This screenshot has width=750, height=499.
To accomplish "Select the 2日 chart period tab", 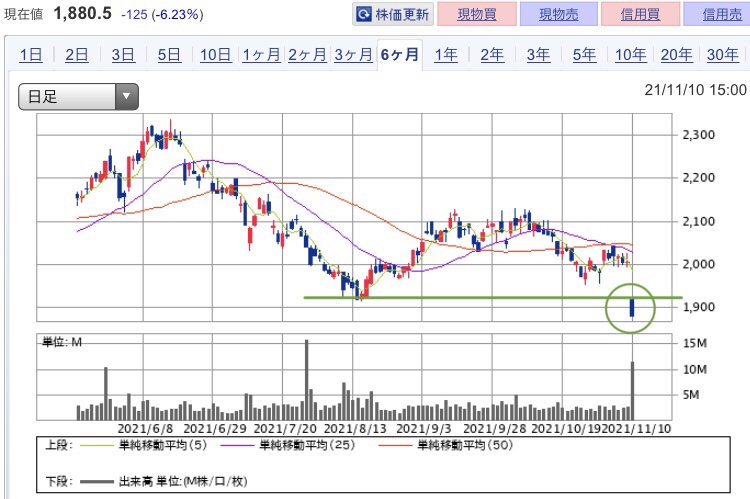I will click(x=77, y=55).
